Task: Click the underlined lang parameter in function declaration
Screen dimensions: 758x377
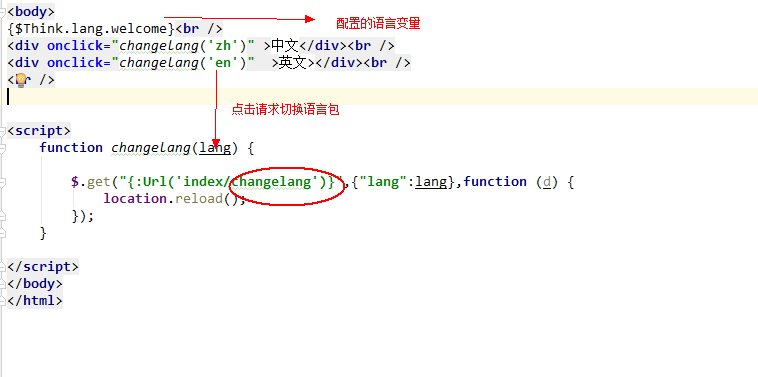Action: click(215, 148)
